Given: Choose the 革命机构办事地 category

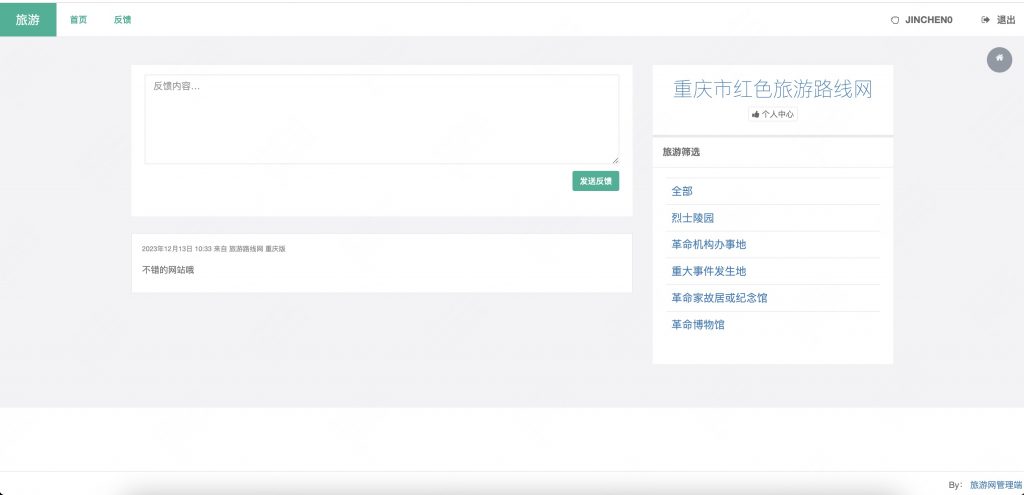Looking at the screenshot, I should (x=708, y=245).
